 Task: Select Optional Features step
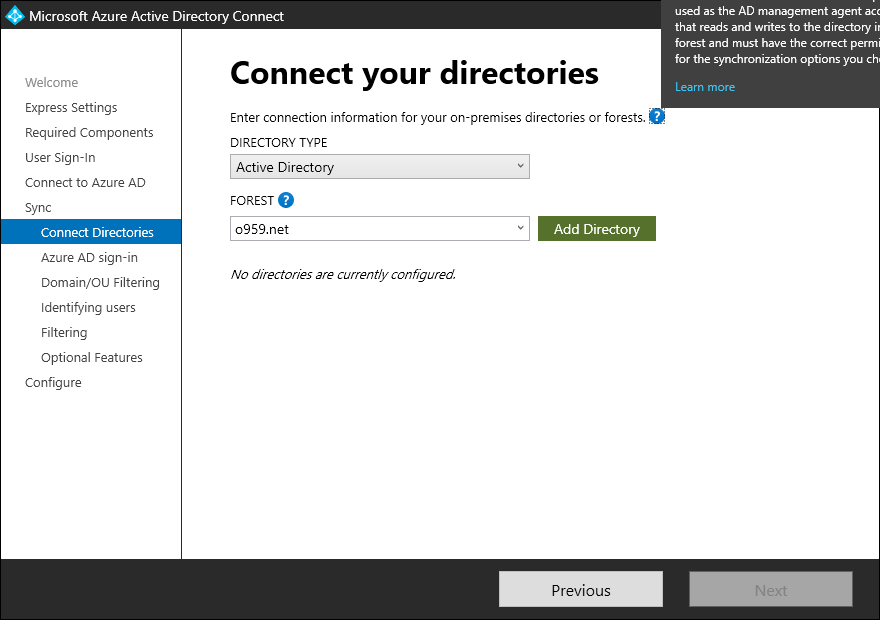[x=91, y=357]
